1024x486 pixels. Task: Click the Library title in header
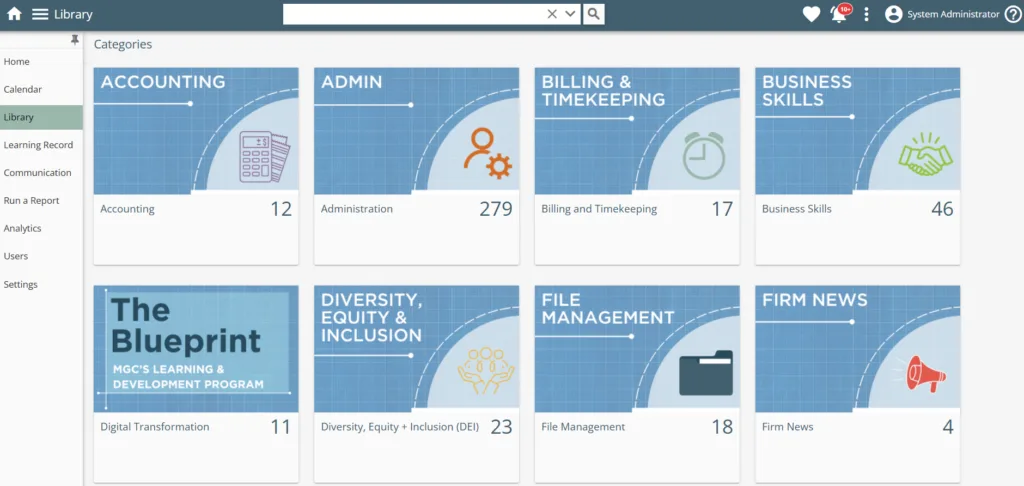coord(73,14)
